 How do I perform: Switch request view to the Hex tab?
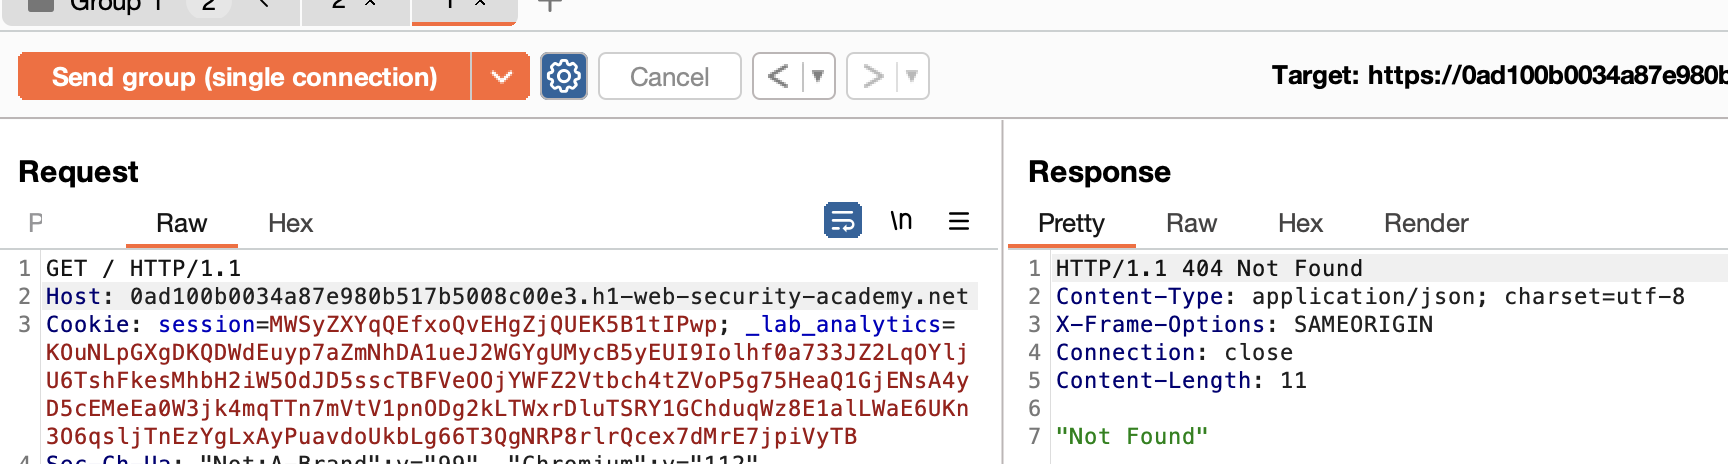290,223
